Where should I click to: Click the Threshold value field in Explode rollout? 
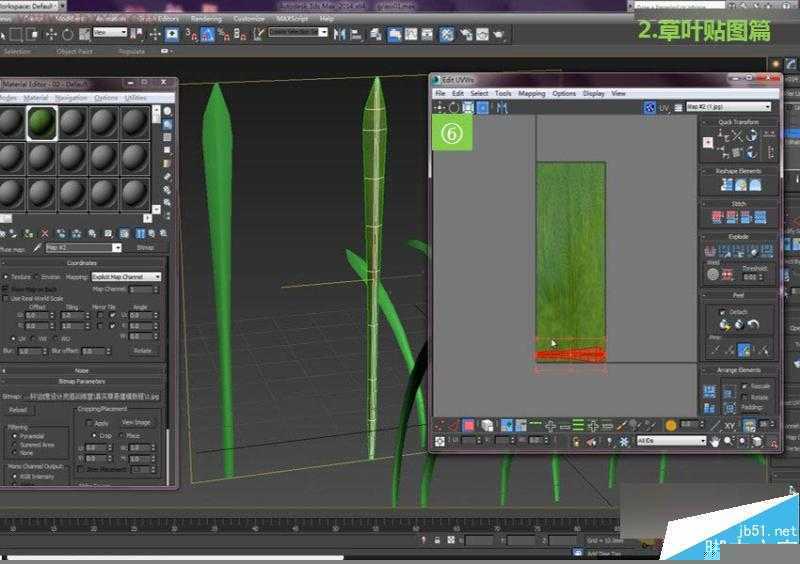point(752,276)
